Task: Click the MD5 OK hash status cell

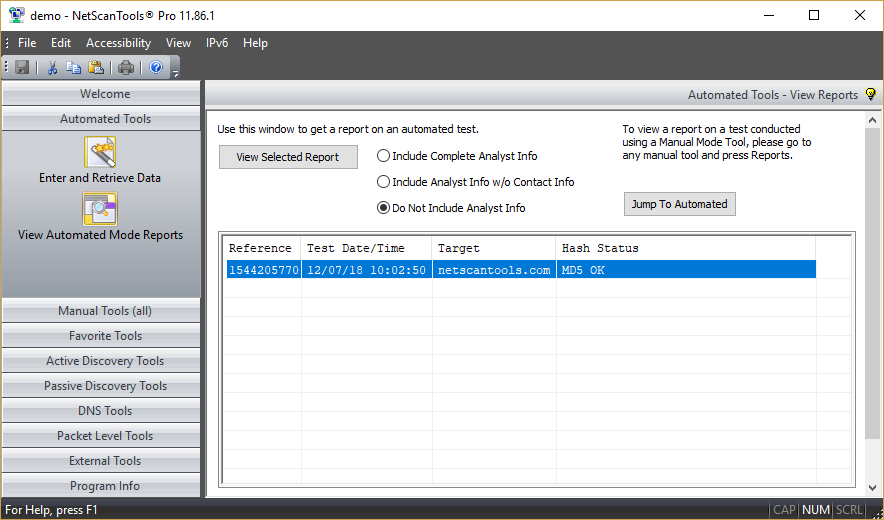Action: (686, 270)
